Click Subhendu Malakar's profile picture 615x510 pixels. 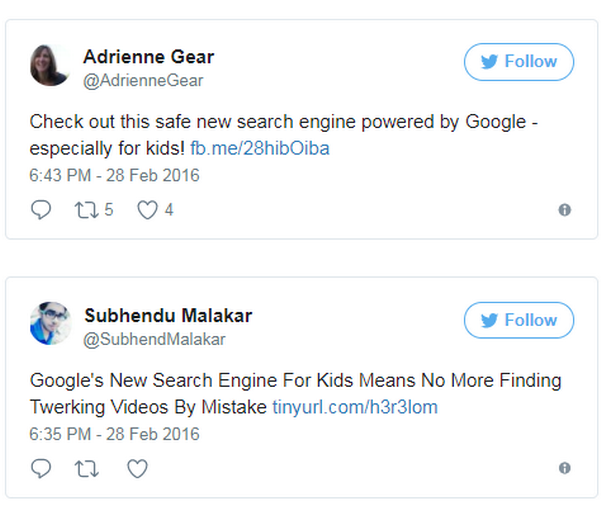point(50,324)
